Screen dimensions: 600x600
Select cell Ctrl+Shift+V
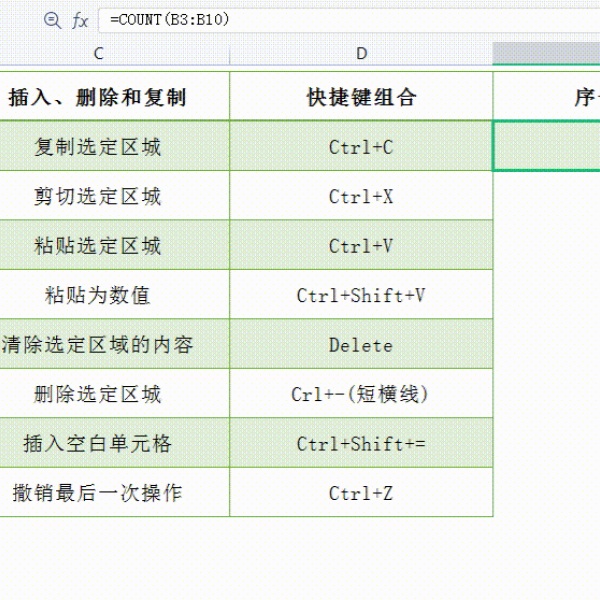coord(361,294)
